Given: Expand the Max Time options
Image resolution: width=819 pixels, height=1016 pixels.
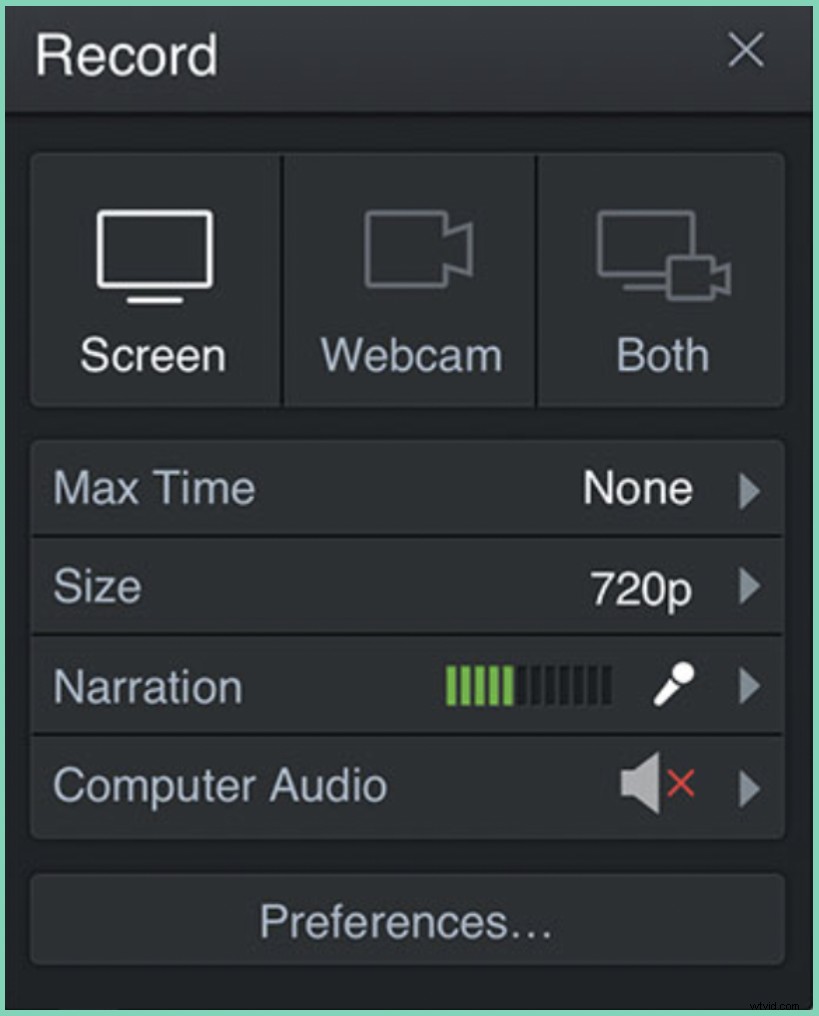Looking at the screenshot, I should (748, 490).
